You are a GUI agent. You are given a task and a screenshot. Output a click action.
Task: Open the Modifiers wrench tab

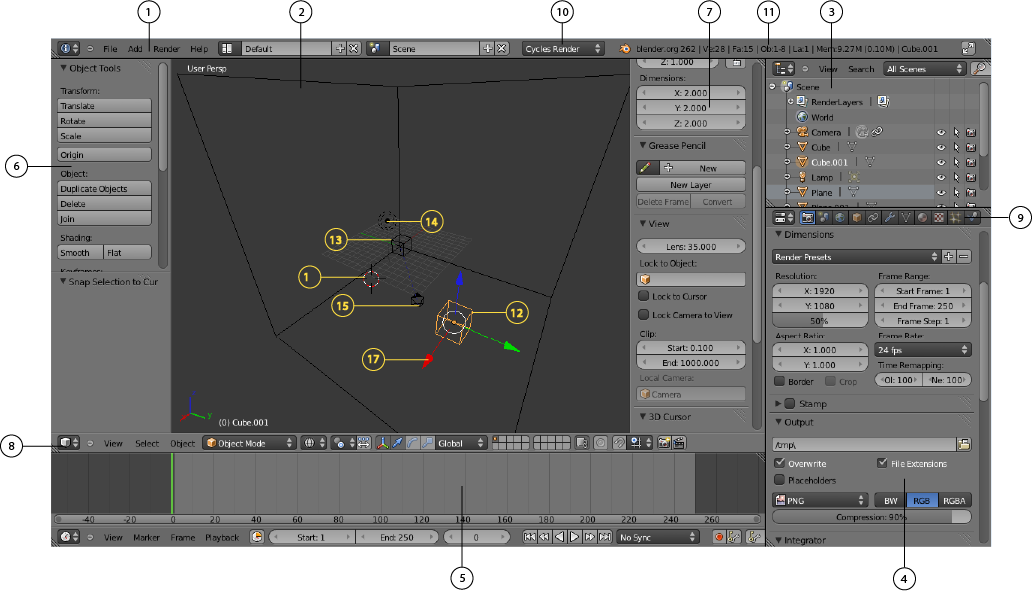890,218
